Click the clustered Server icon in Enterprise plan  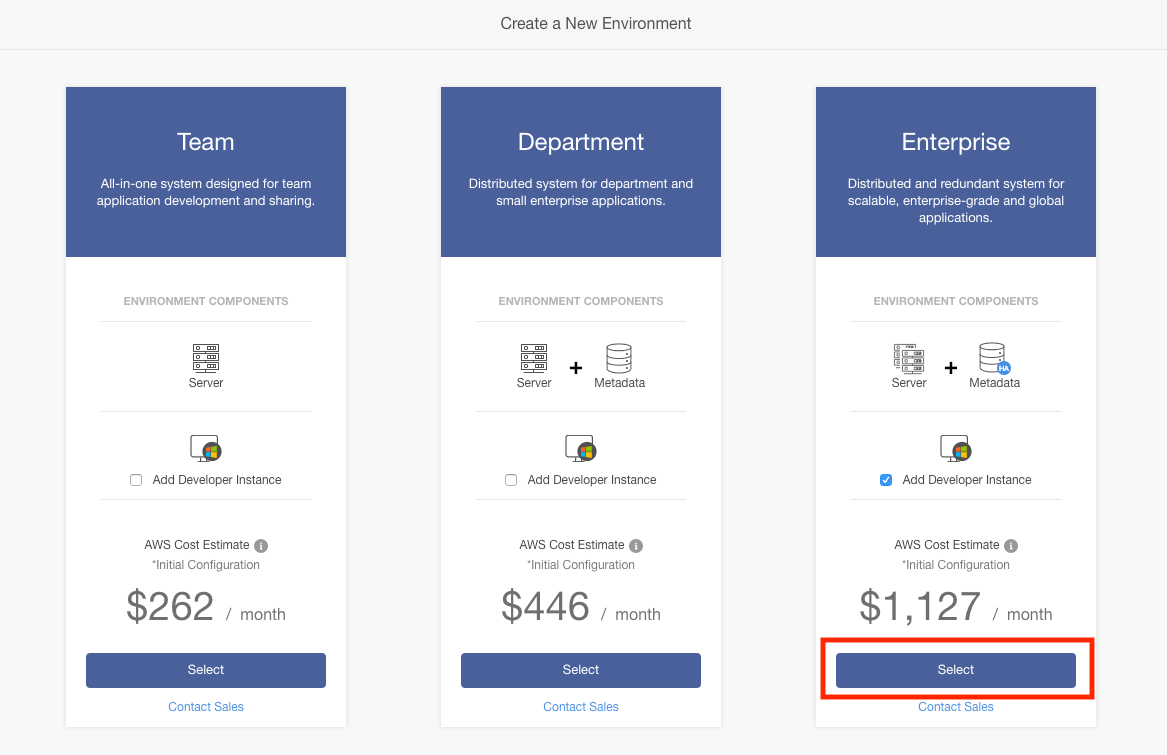tap(908, 358)
